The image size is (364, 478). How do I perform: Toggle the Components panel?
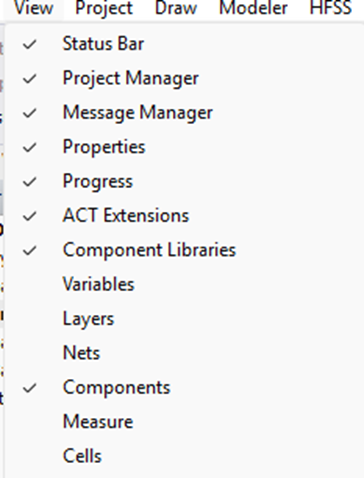[x=184, y=387]
